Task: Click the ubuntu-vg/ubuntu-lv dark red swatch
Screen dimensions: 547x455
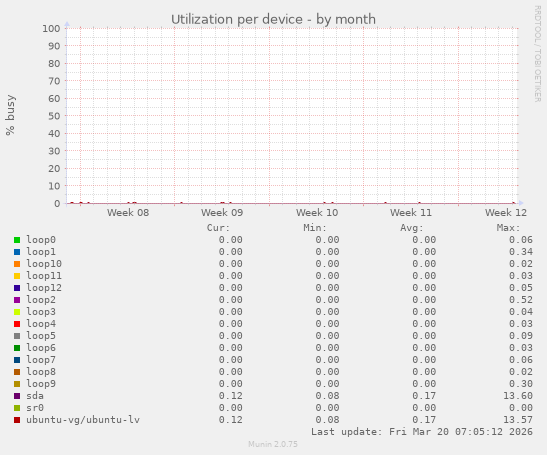Action: 17,420
